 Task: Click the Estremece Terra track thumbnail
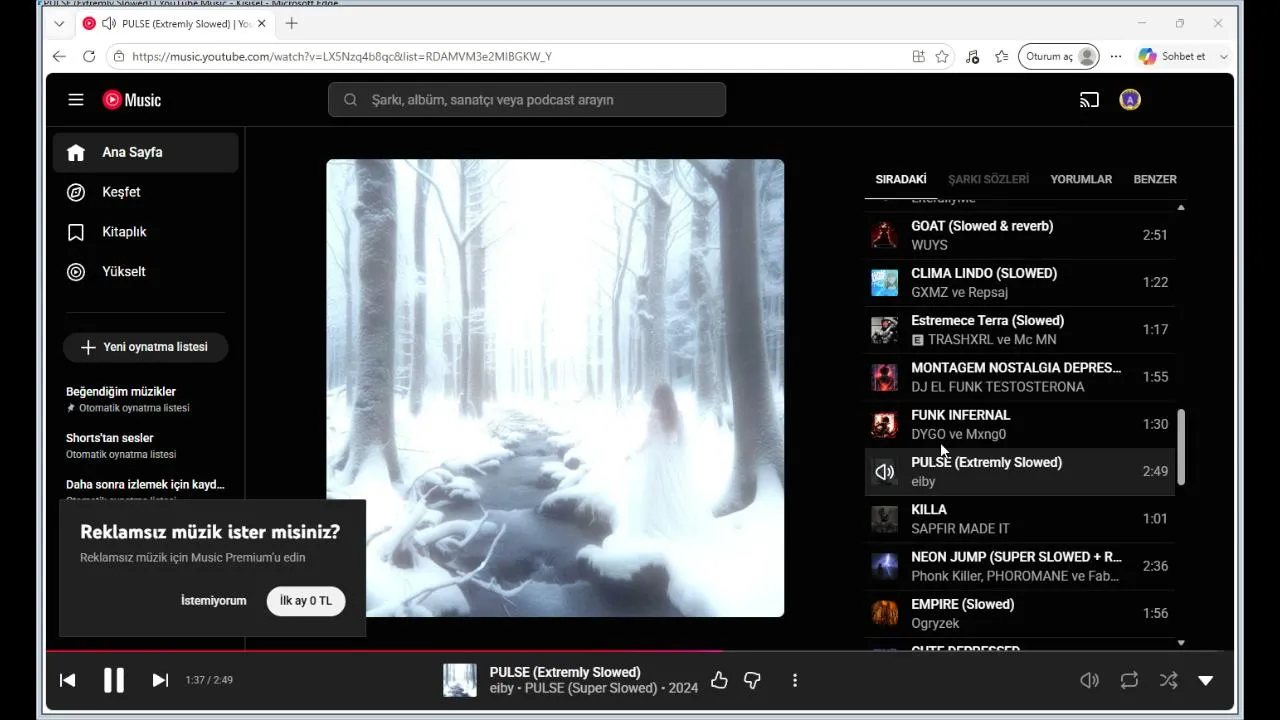point(884,330)
